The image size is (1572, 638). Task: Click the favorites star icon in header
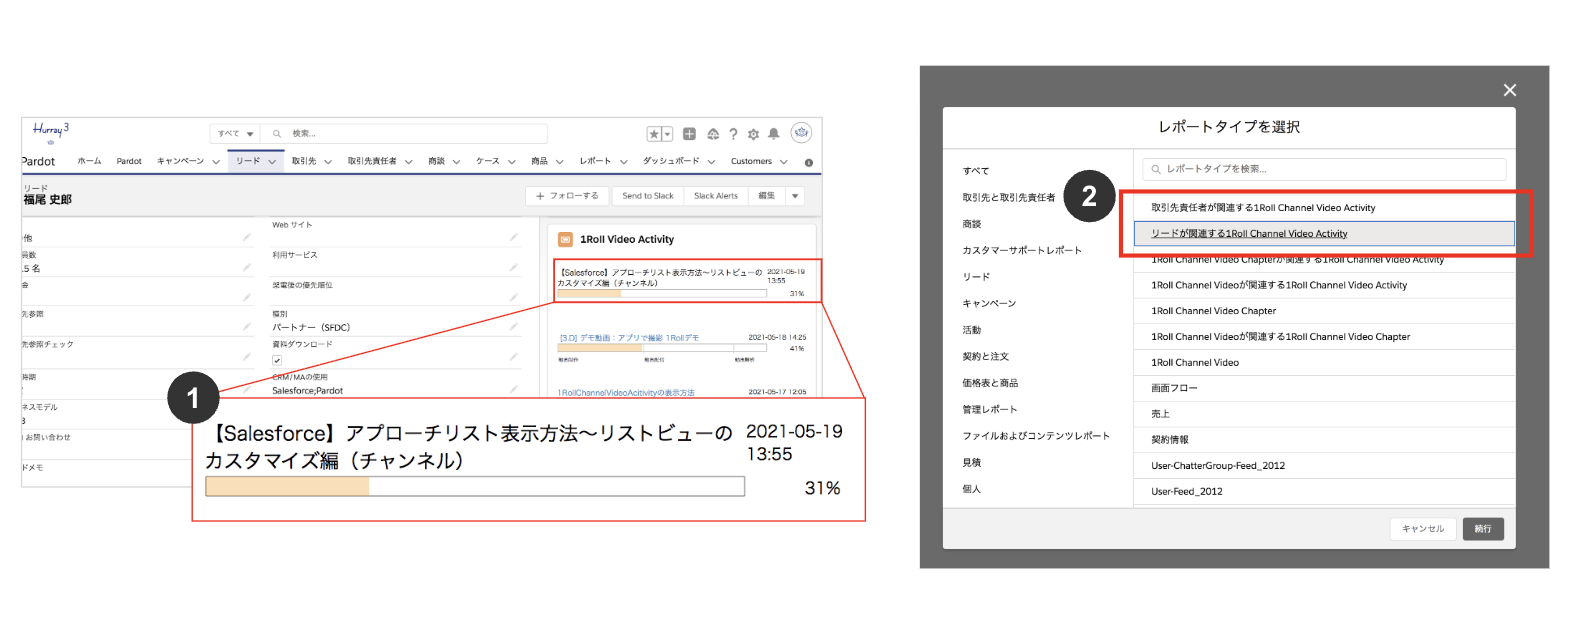(654, 134)
